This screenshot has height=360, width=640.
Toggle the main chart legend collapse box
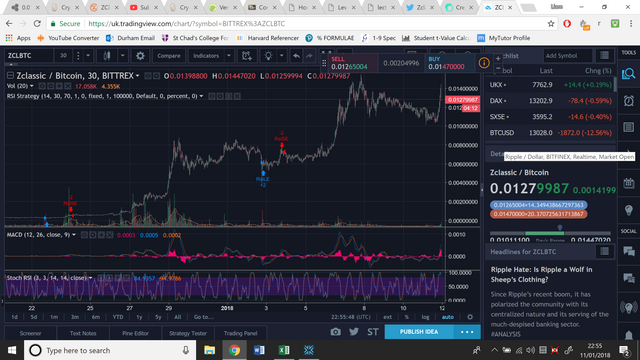(x=11, y=76)
